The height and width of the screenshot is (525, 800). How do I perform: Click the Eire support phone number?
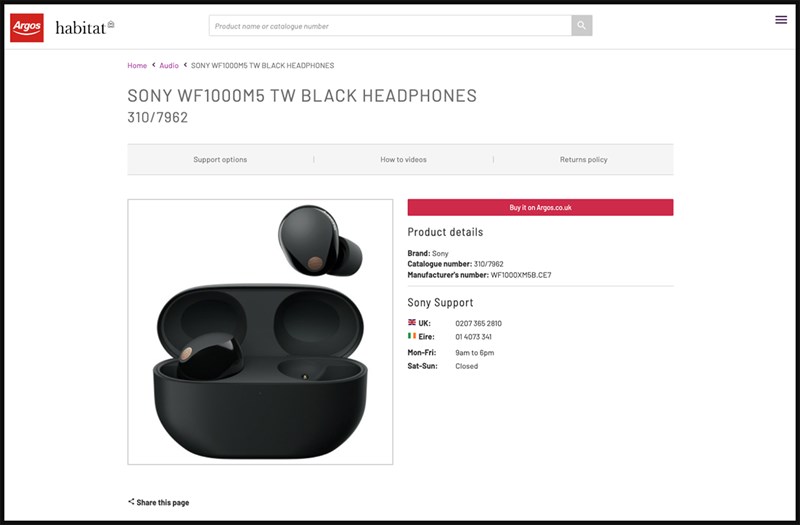click(473, 337)
